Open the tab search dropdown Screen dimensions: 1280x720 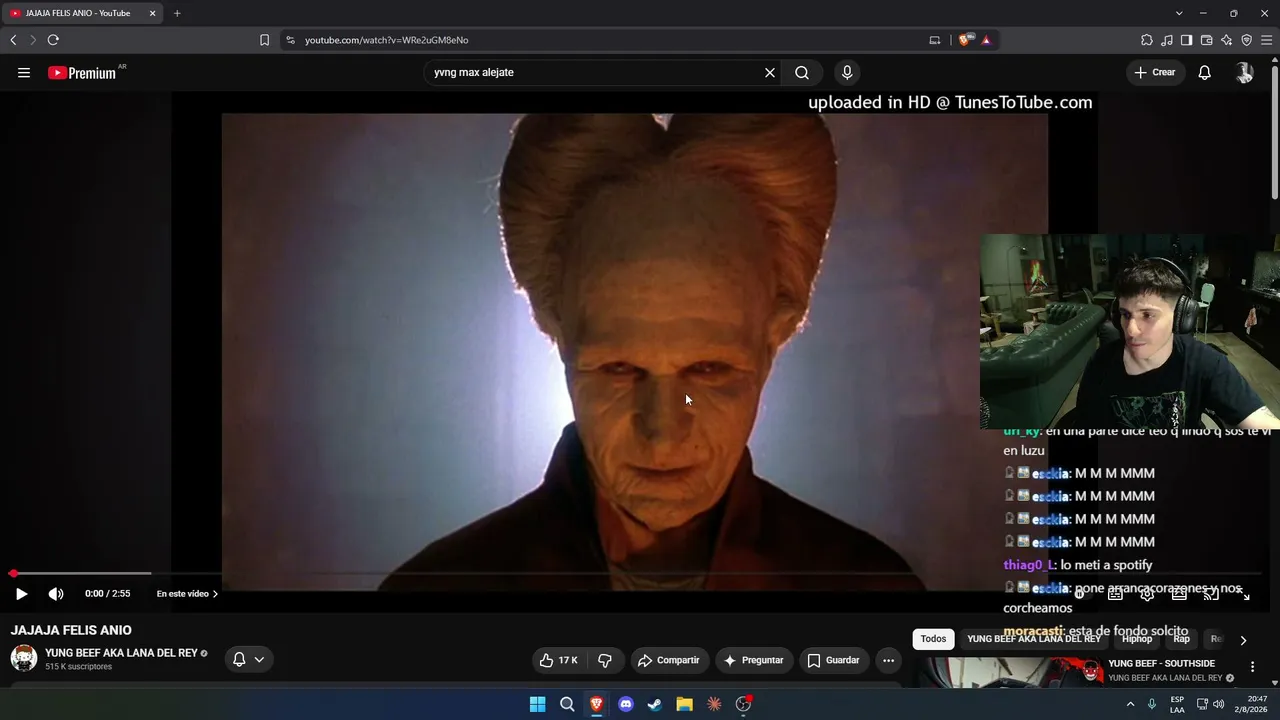(1179, 13)
